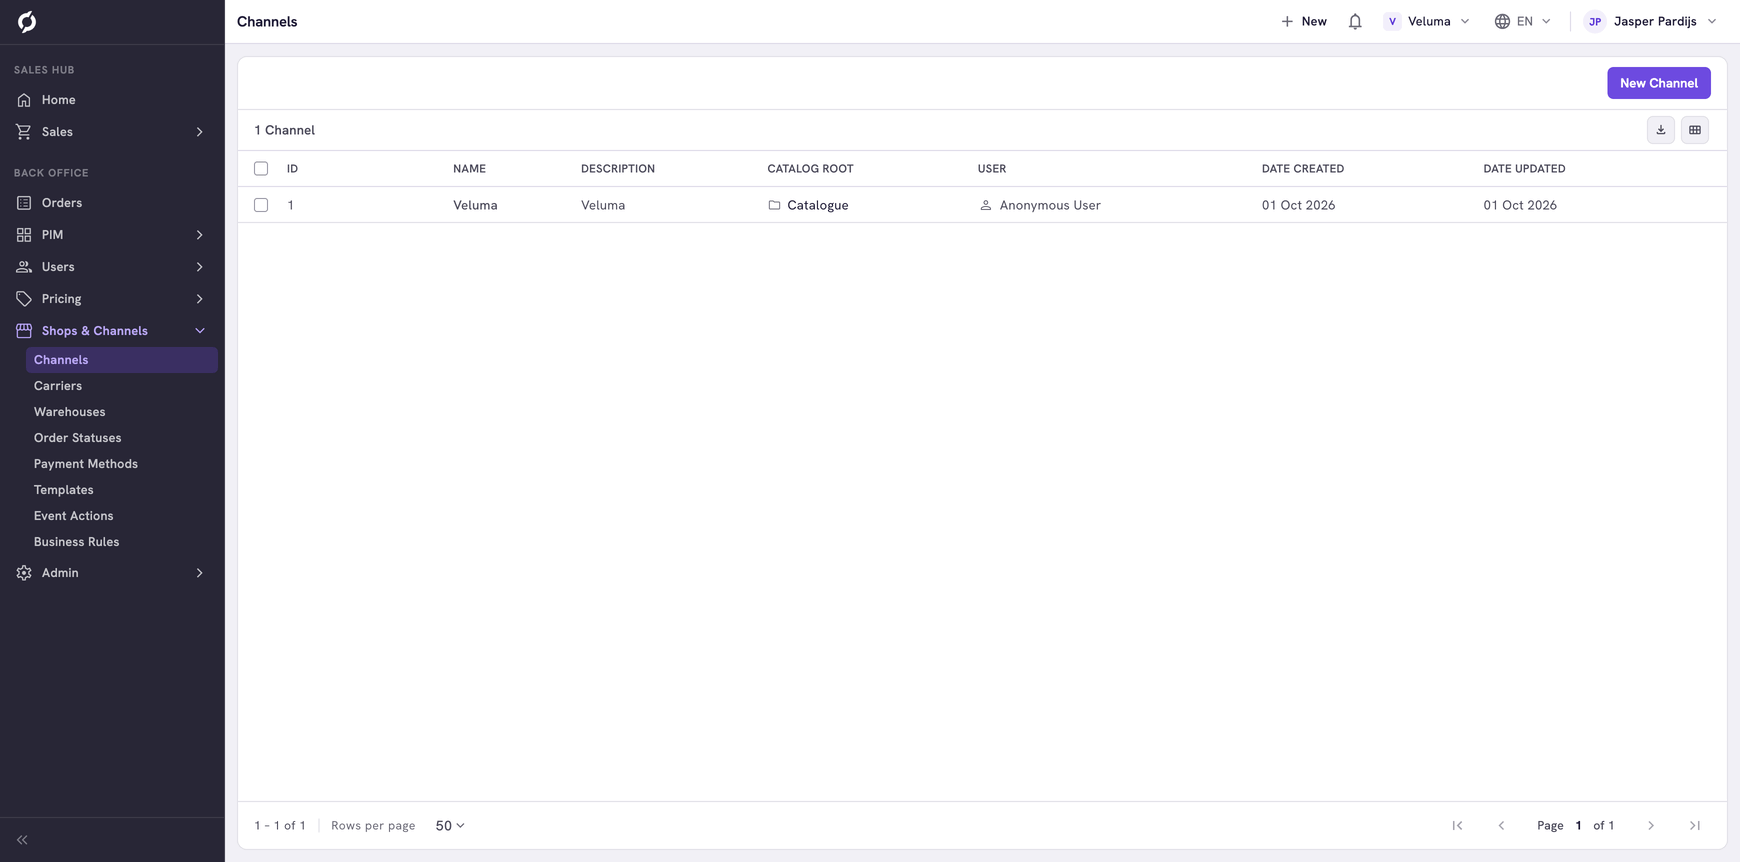The width and height of the screenshot is (1740, 862).
Task: Open the EN language dropdown
Action: coord(1523,21)
